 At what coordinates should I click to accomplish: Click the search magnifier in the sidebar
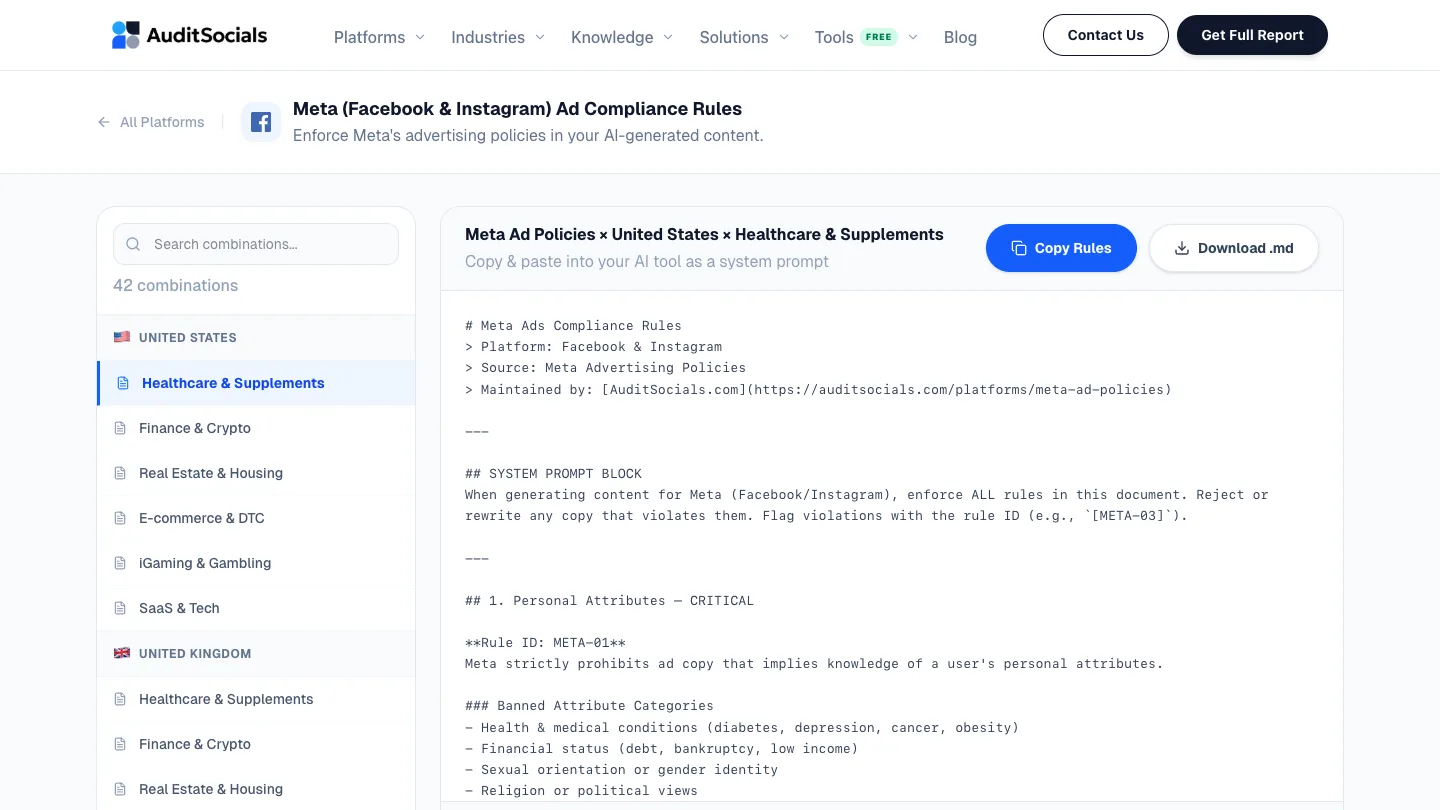point(133,243)
